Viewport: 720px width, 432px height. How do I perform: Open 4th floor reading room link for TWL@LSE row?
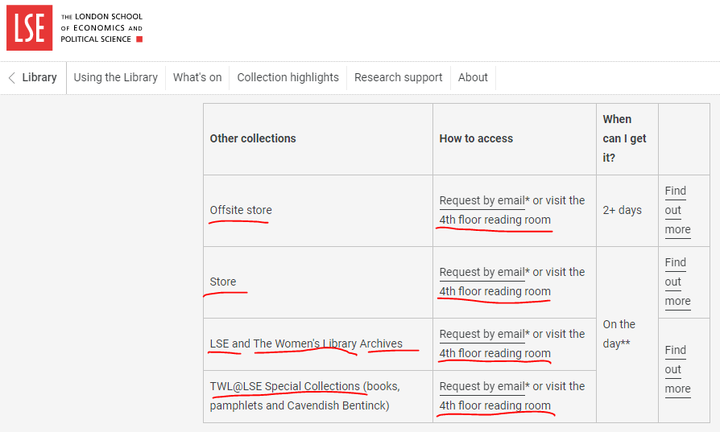point(495,406)
